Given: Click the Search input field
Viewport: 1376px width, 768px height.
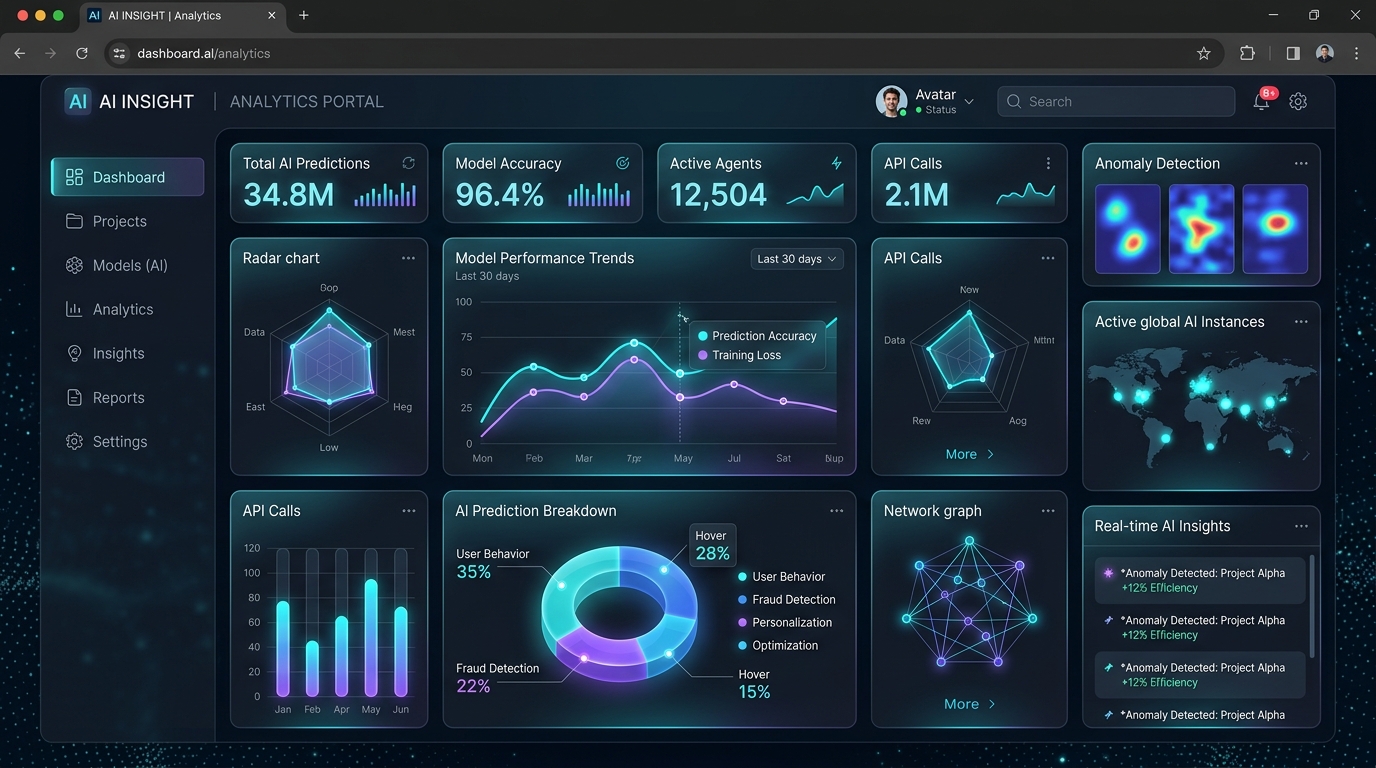Looking at the screenshot, I should tap(1116, 101).
